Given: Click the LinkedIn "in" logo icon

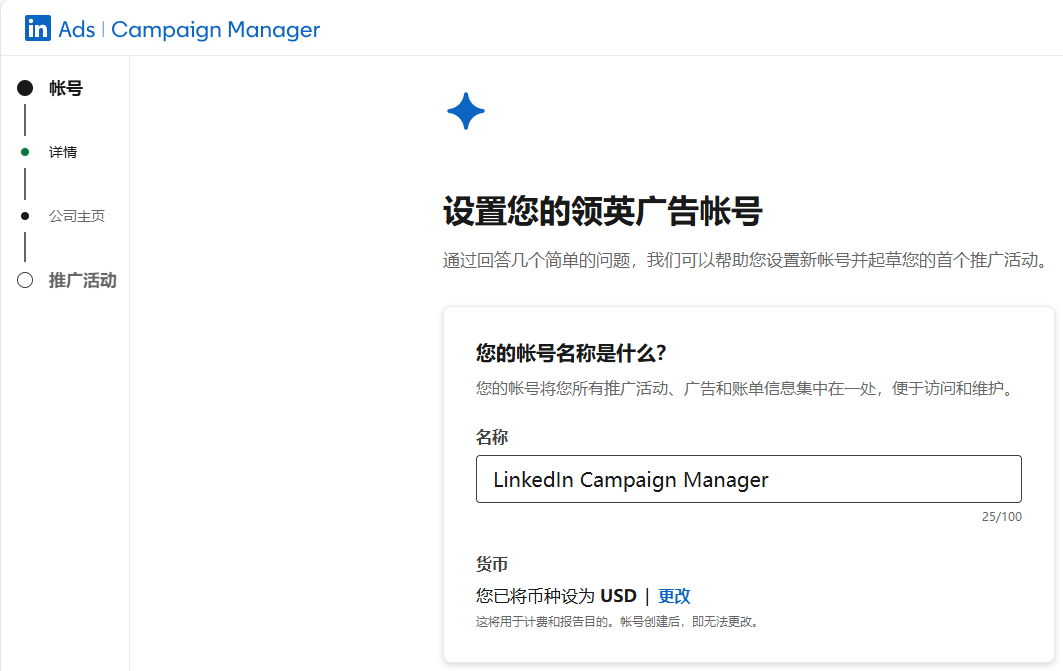Looking at the screenshot, I should coord(38,29).
